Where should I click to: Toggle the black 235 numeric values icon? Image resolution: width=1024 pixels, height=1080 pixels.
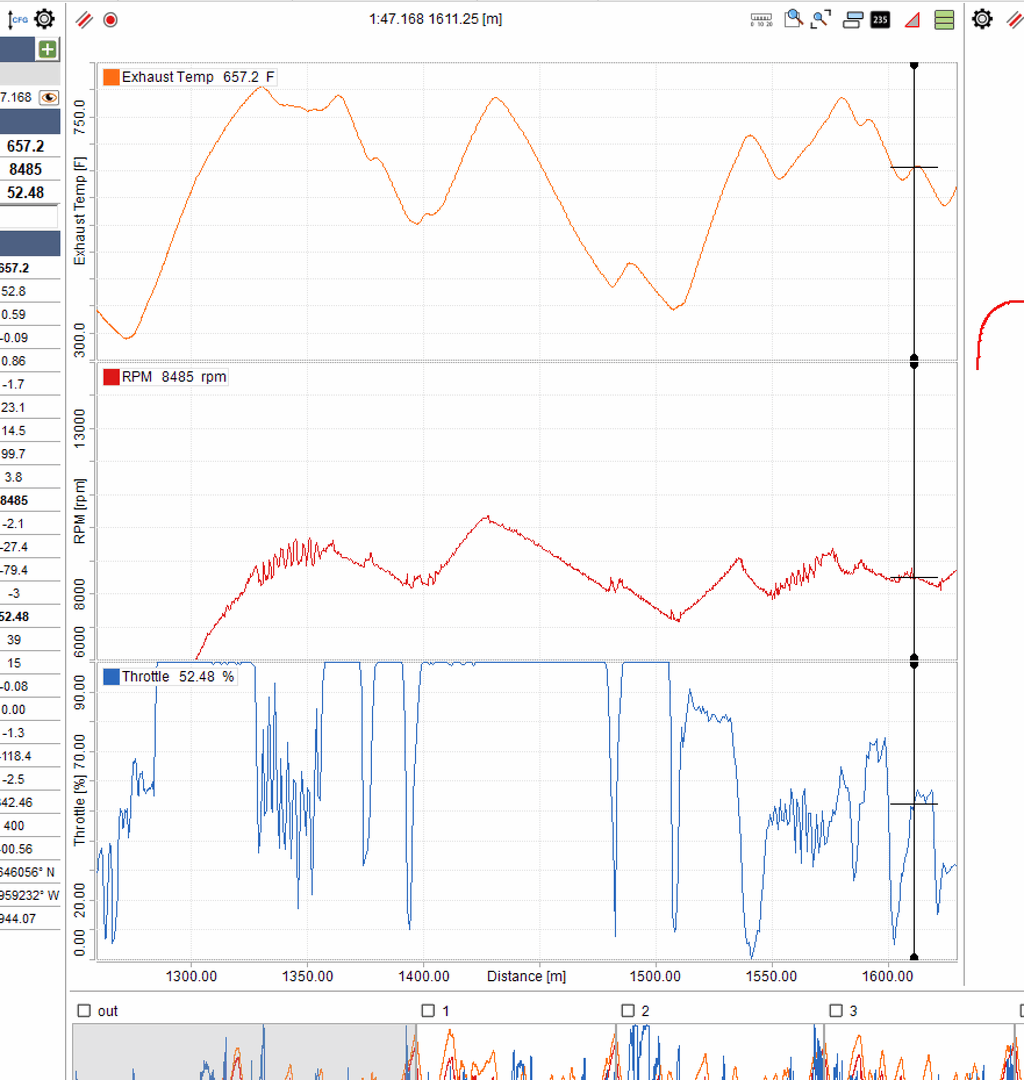click(880, 19)
